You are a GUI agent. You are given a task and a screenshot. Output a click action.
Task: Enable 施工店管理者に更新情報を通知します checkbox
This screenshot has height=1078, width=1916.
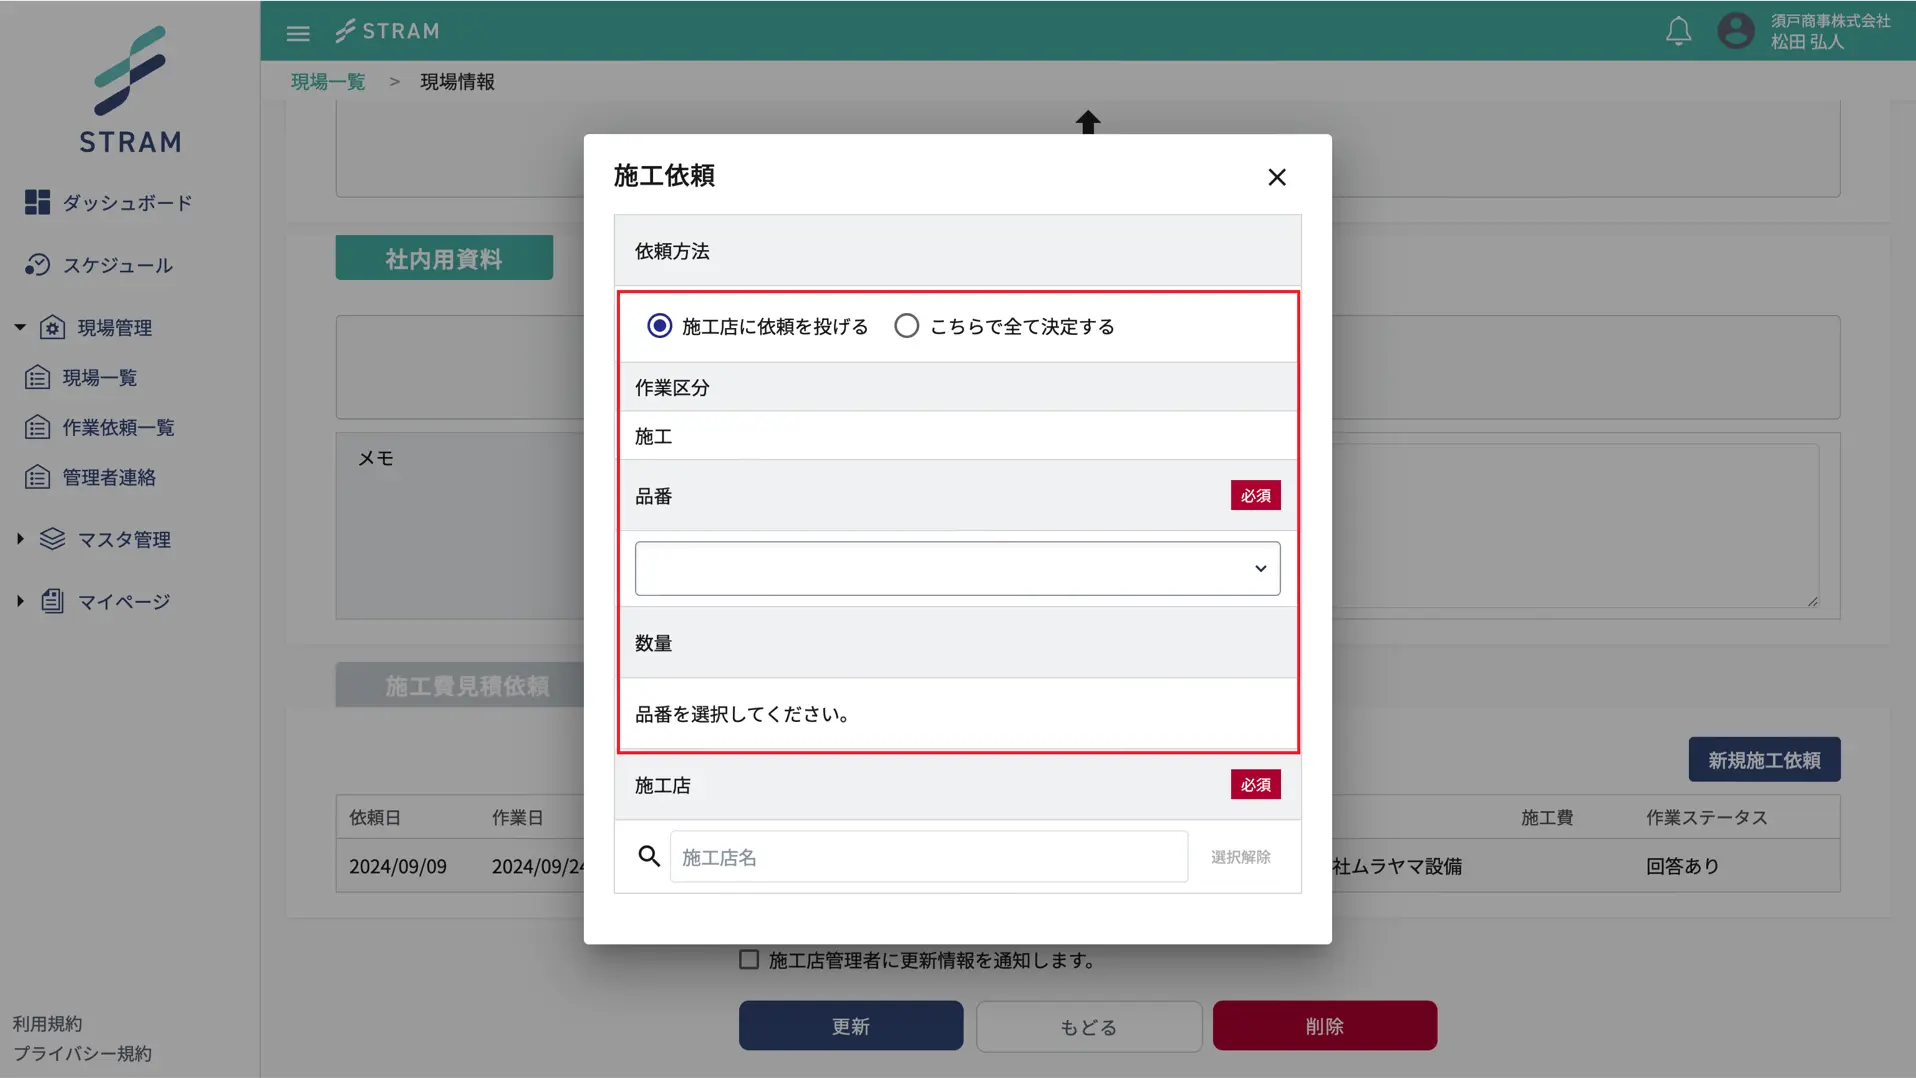click(748, 959)
